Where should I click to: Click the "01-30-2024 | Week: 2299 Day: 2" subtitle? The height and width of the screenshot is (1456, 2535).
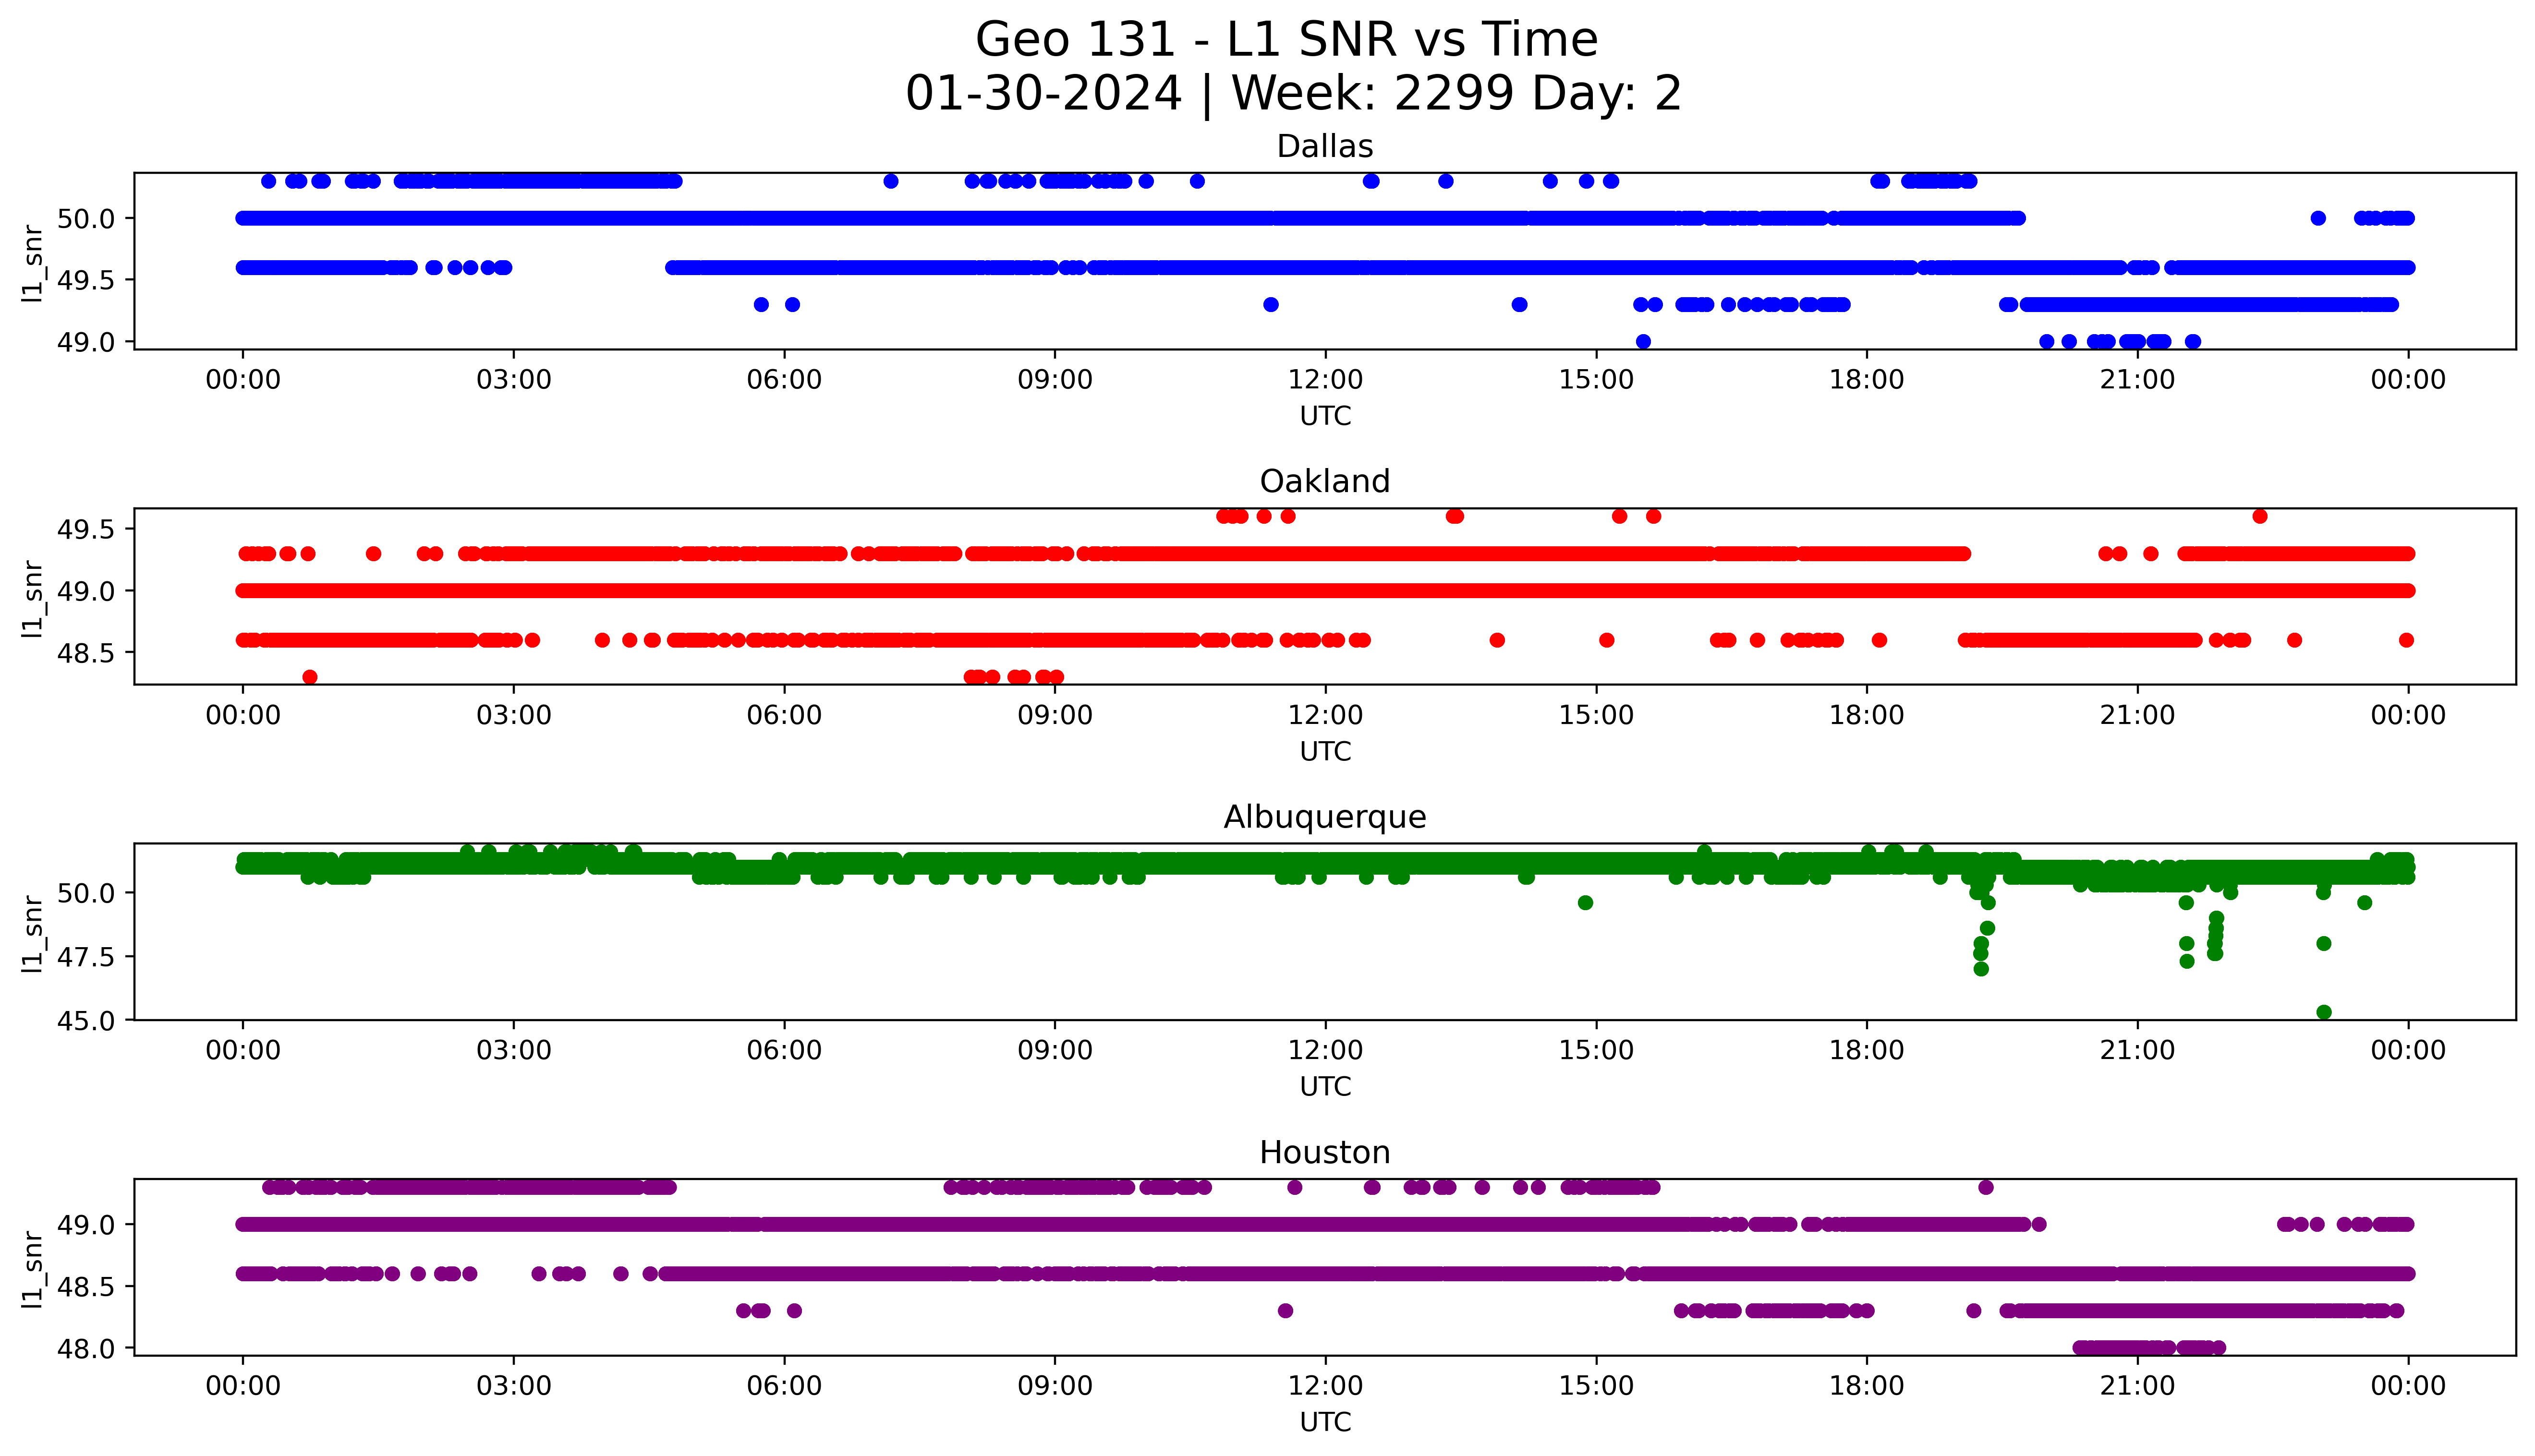click(x=1293, y=94)
